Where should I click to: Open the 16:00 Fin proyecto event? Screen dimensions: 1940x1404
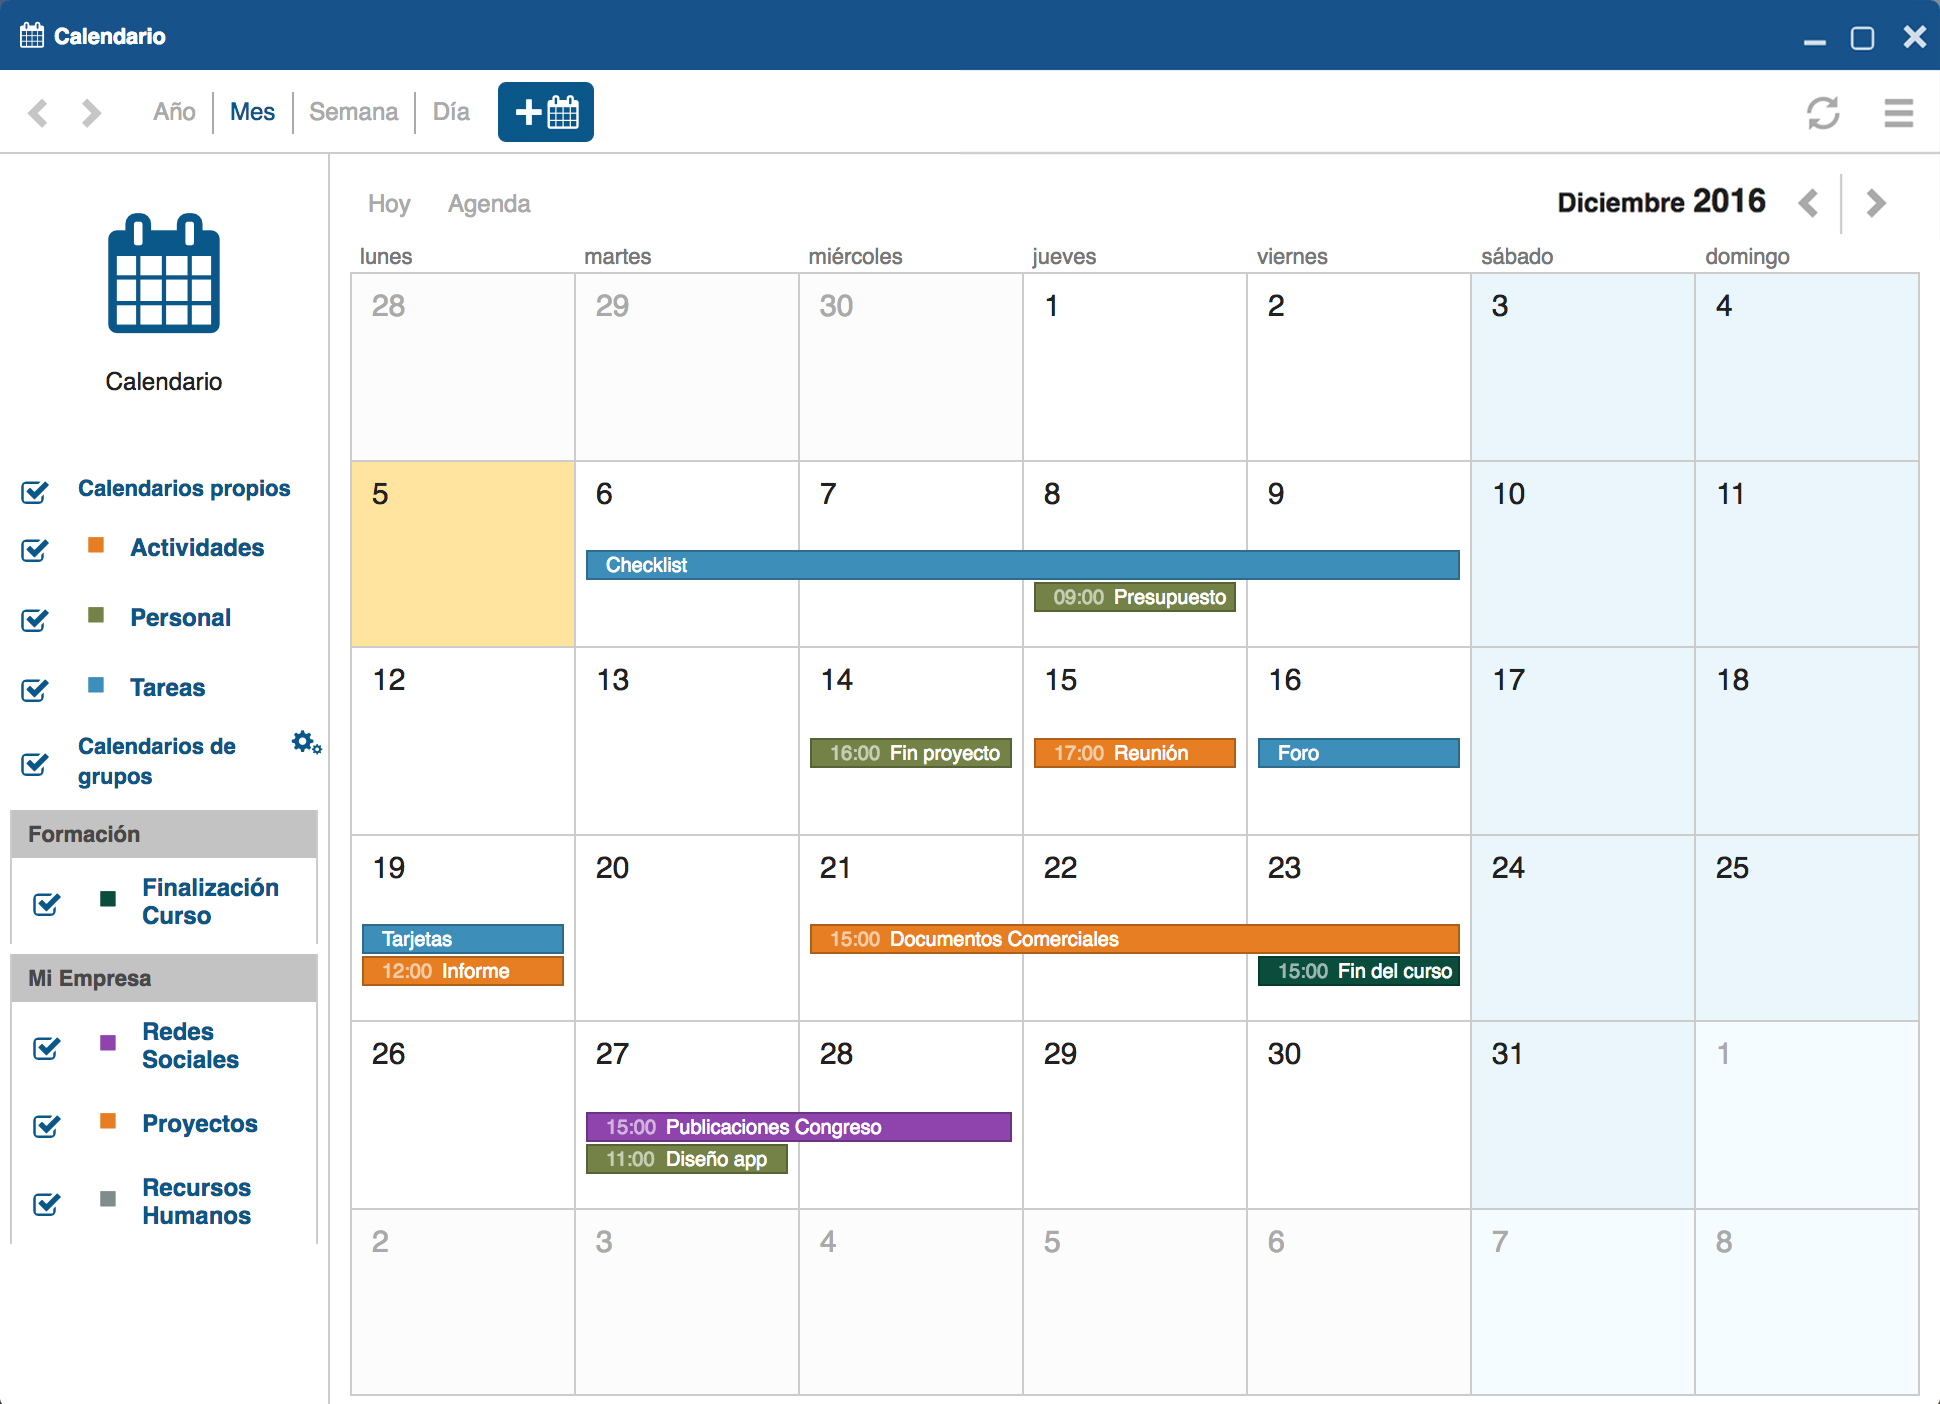(910, 753)
